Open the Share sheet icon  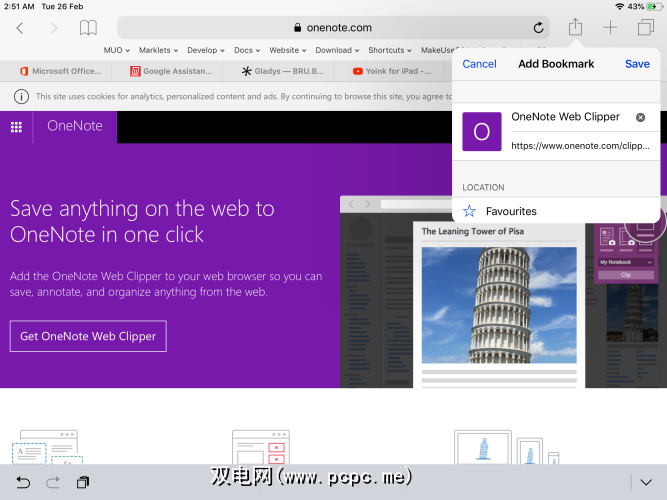[x=575, y=27]
